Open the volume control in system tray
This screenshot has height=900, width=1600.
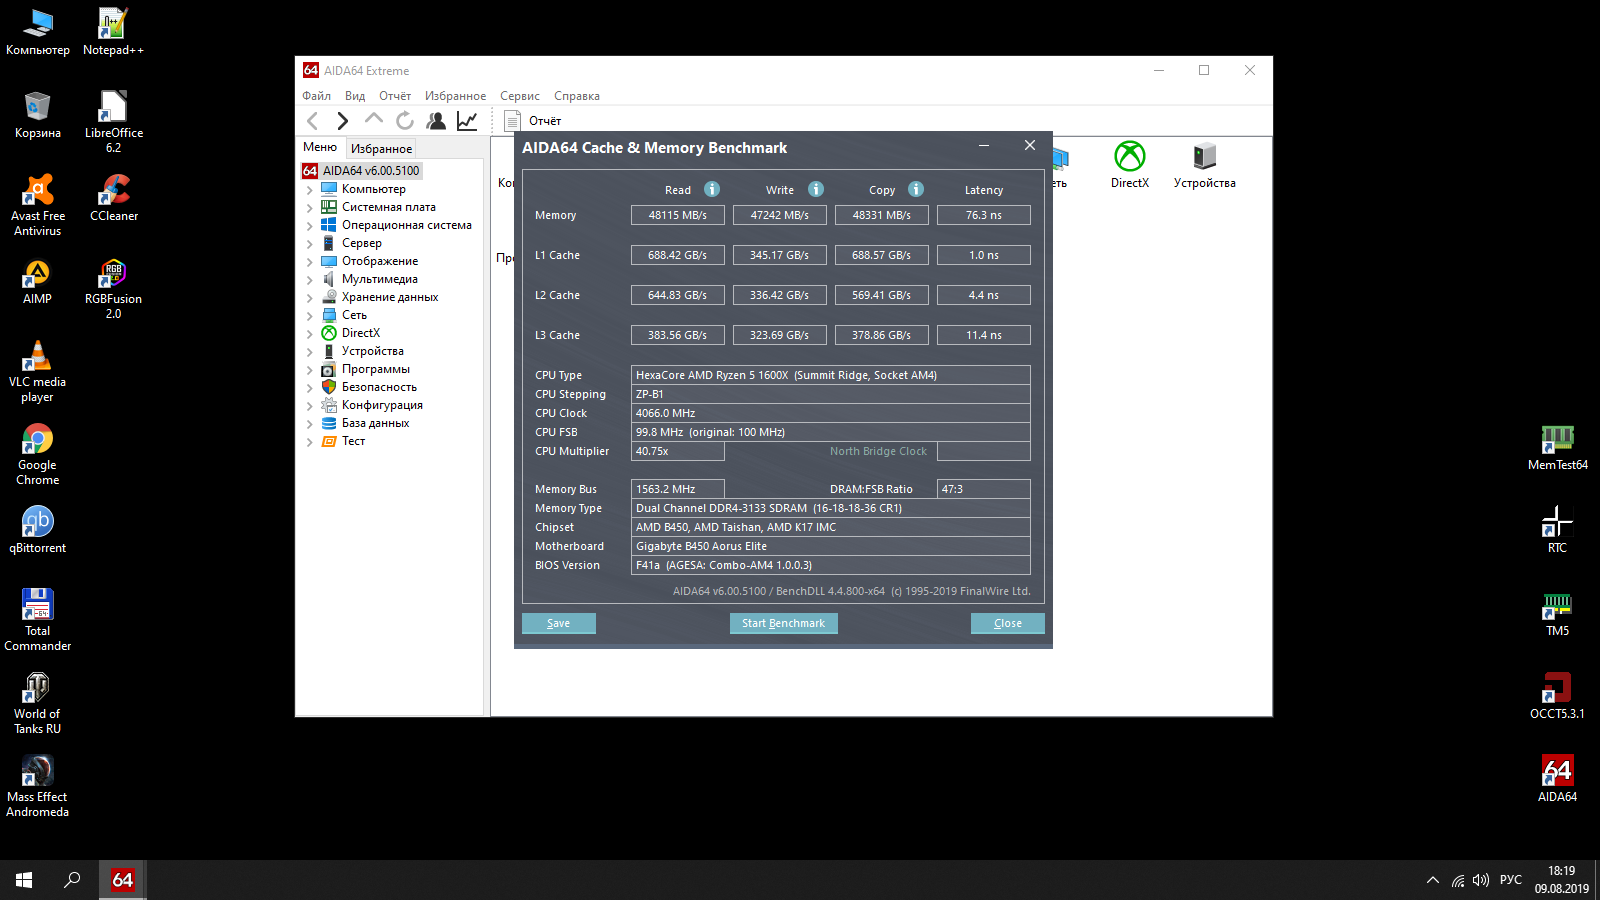pos(1481,880)
